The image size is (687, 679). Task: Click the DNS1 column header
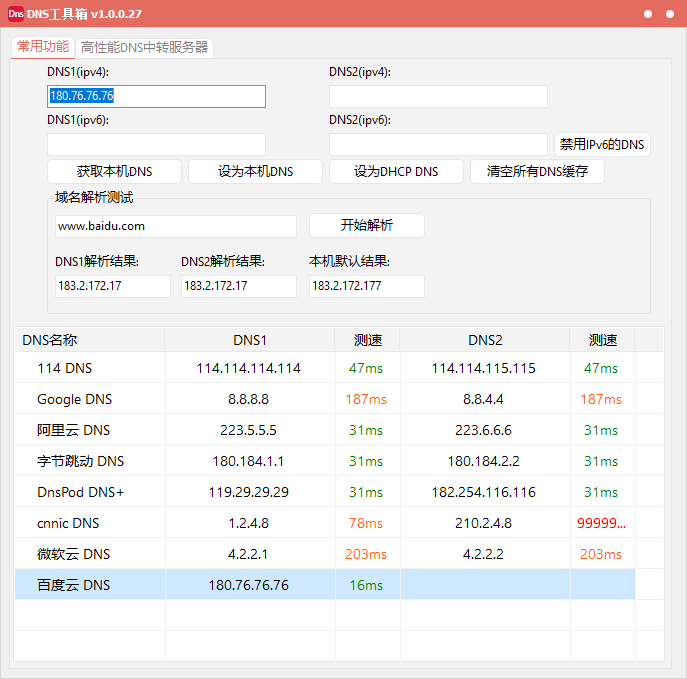[250, 340]
